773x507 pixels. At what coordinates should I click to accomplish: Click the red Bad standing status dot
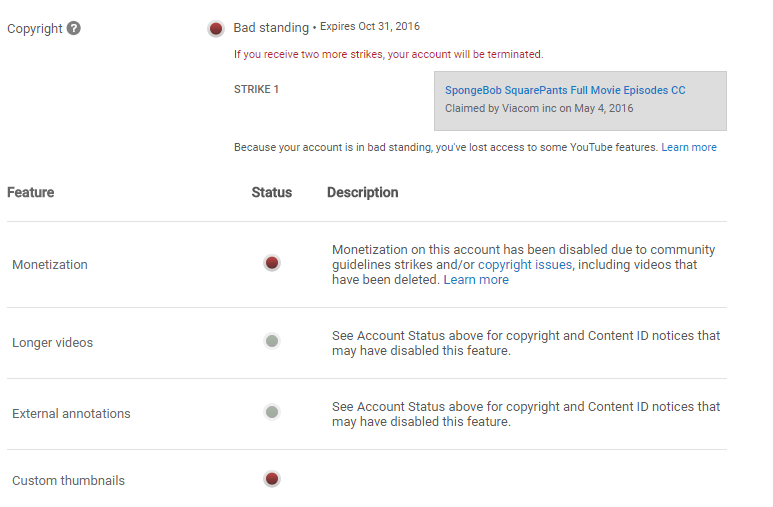[216, 29]
